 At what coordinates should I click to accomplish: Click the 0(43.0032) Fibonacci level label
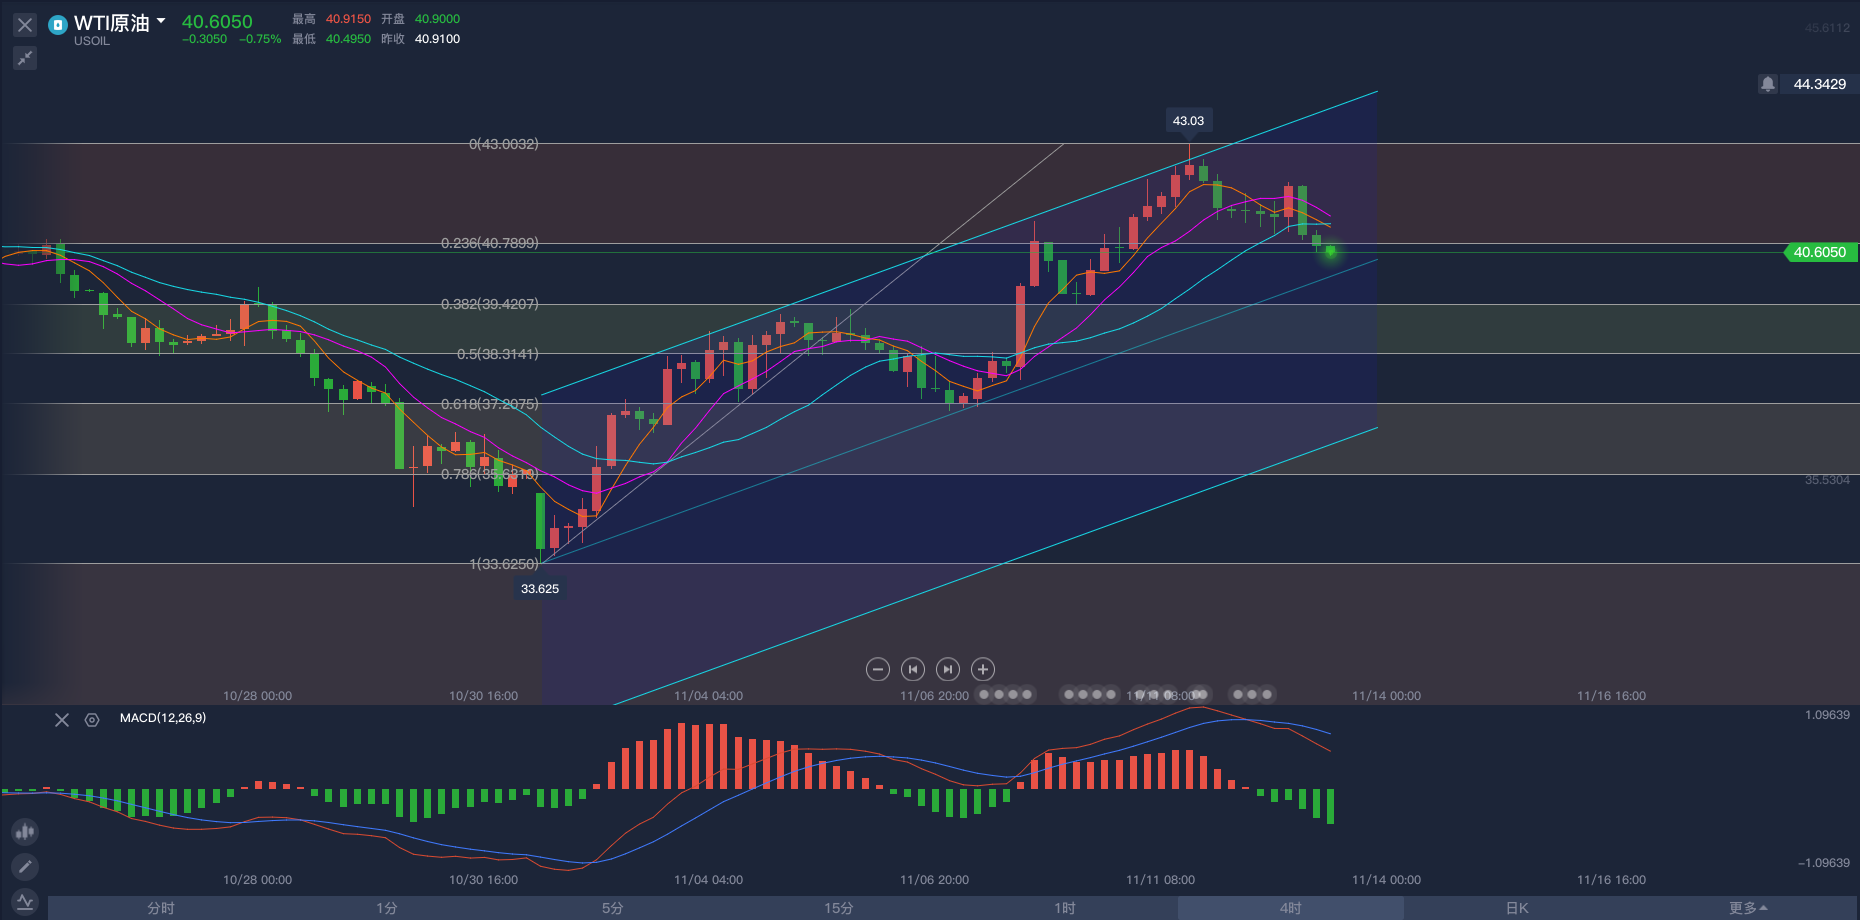504,144
